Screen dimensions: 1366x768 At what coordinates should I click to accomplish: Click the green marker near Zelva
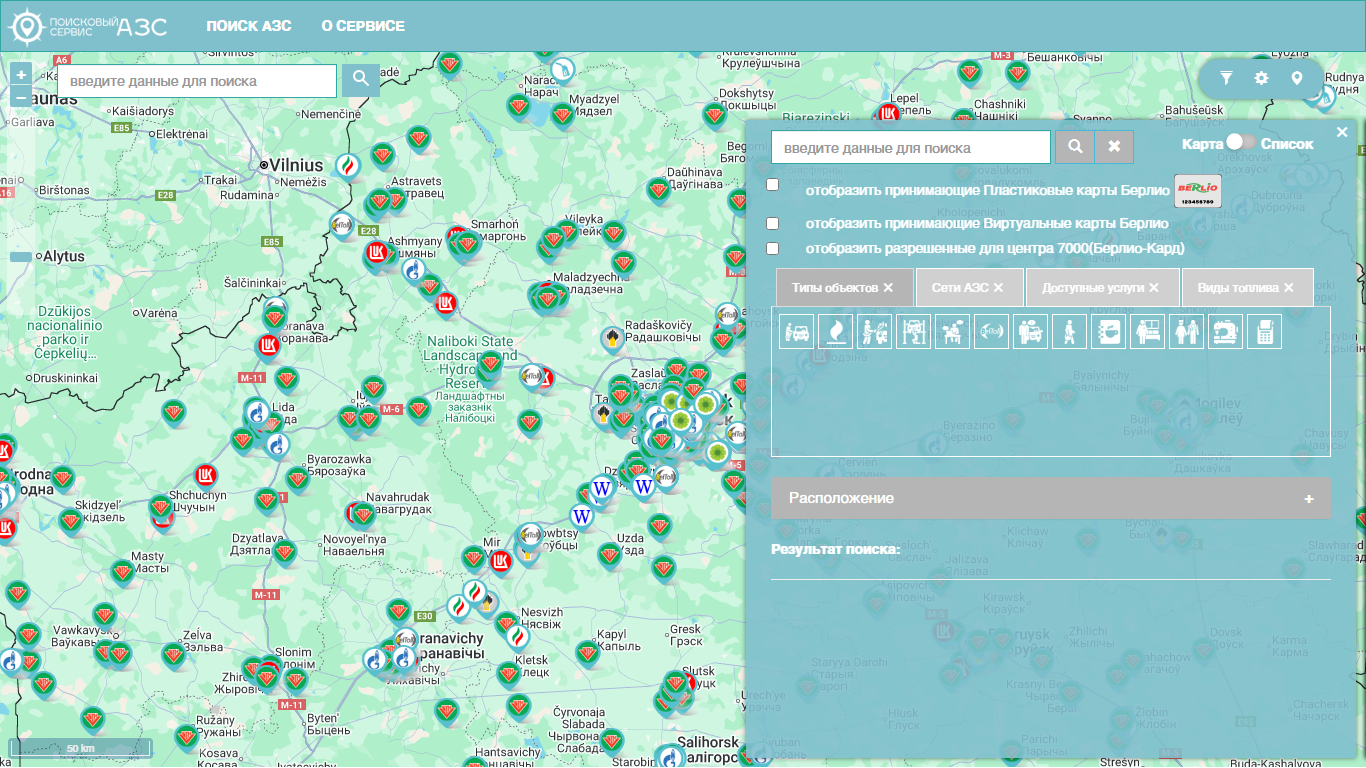(x=174, y=655)
